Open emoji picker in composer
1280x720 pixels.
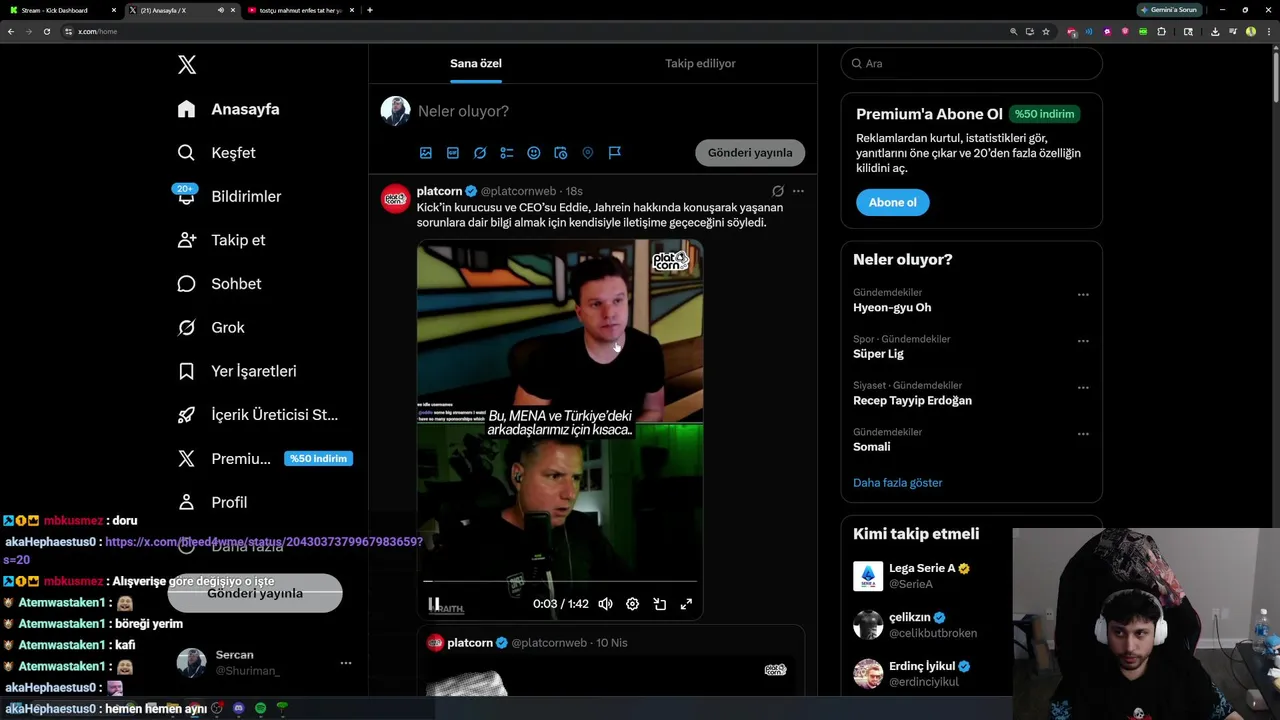(534, 153)
